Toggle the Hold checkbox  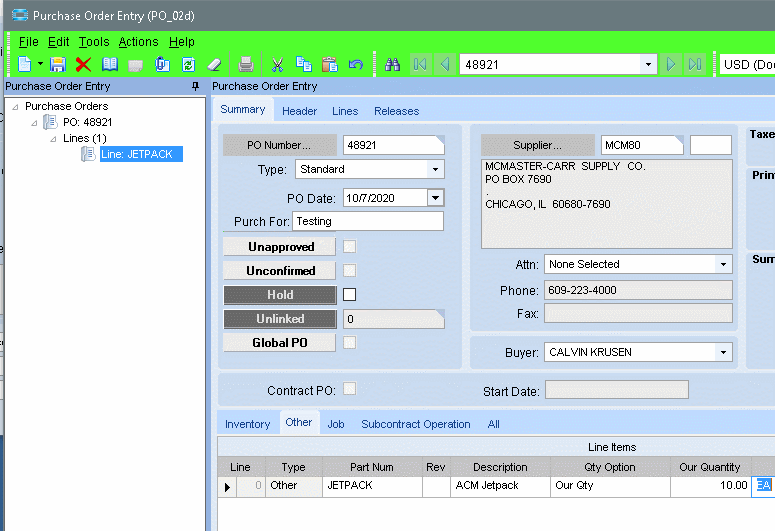pyautogui.click(x=349, y=295)
